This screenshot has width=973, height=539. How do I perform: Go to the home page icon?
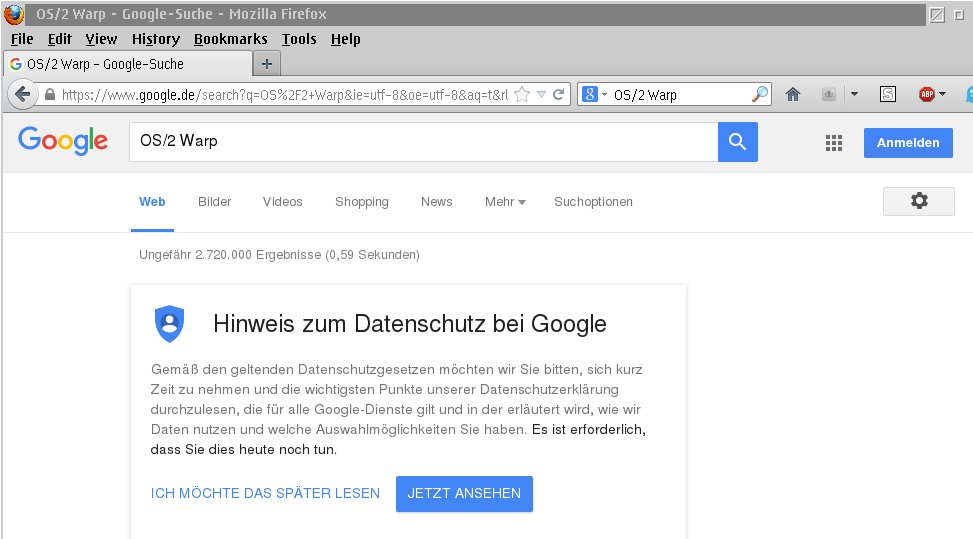(x=792, y=94)
